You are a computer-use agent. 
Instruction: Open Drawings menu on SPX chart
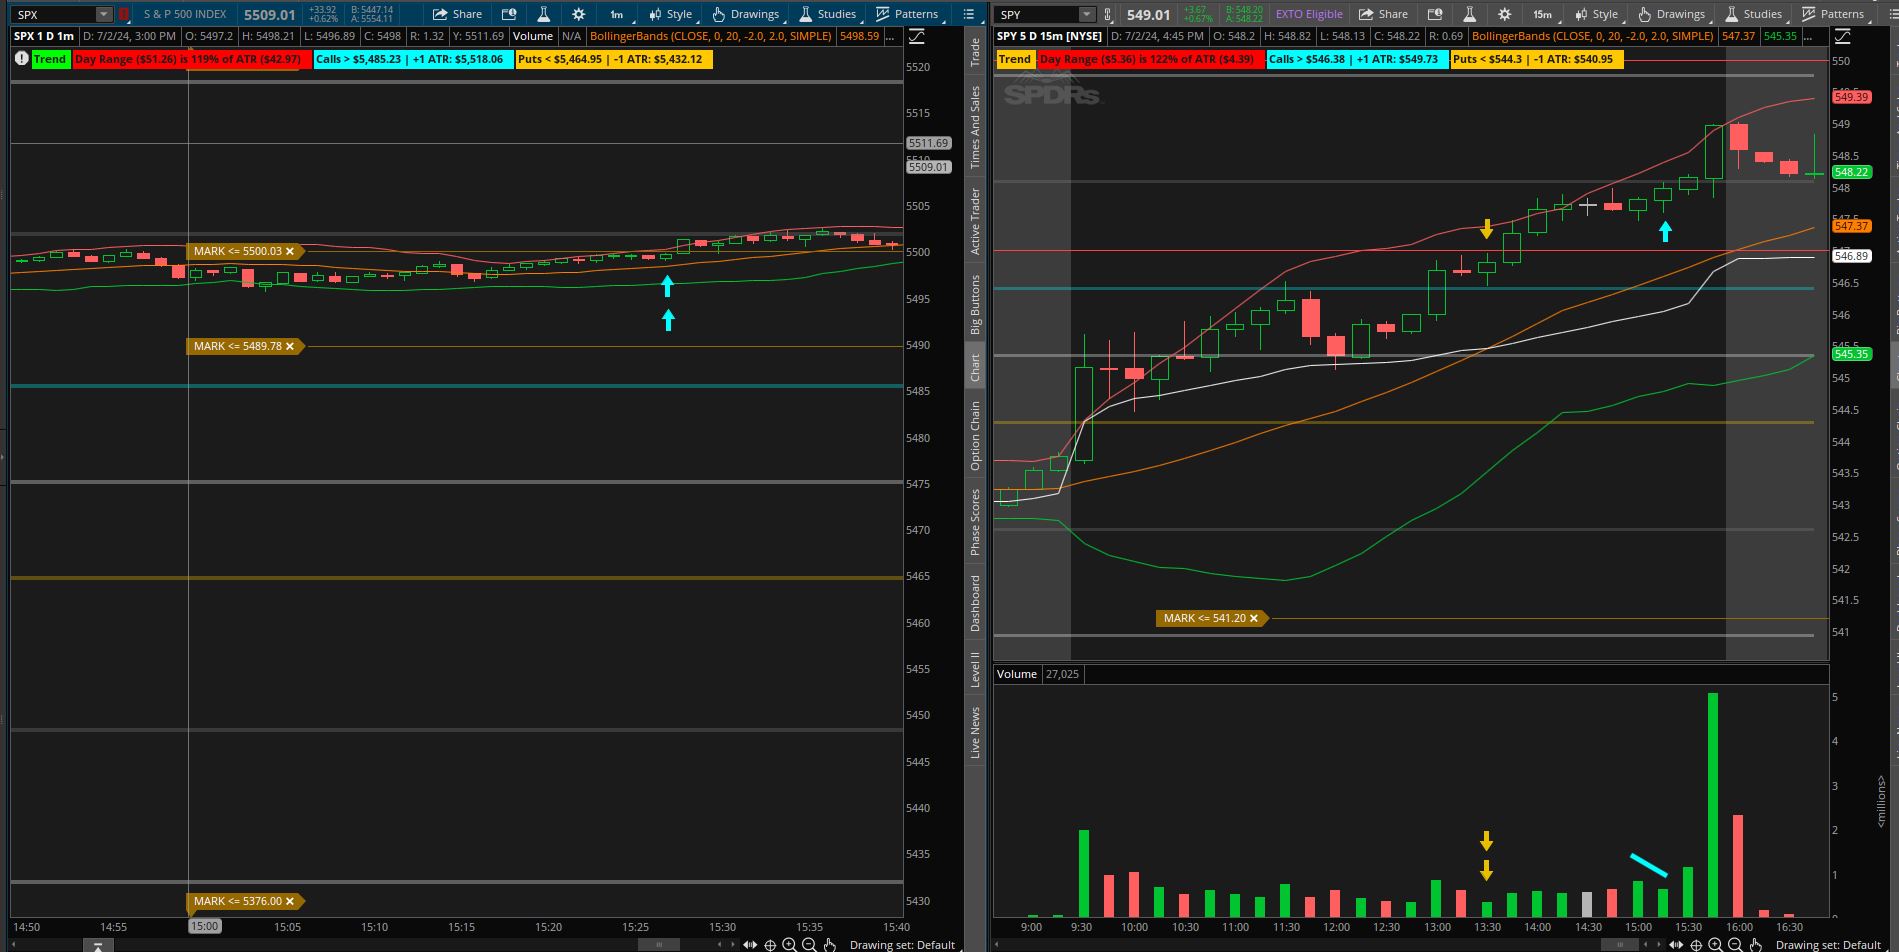pos(745,14)
